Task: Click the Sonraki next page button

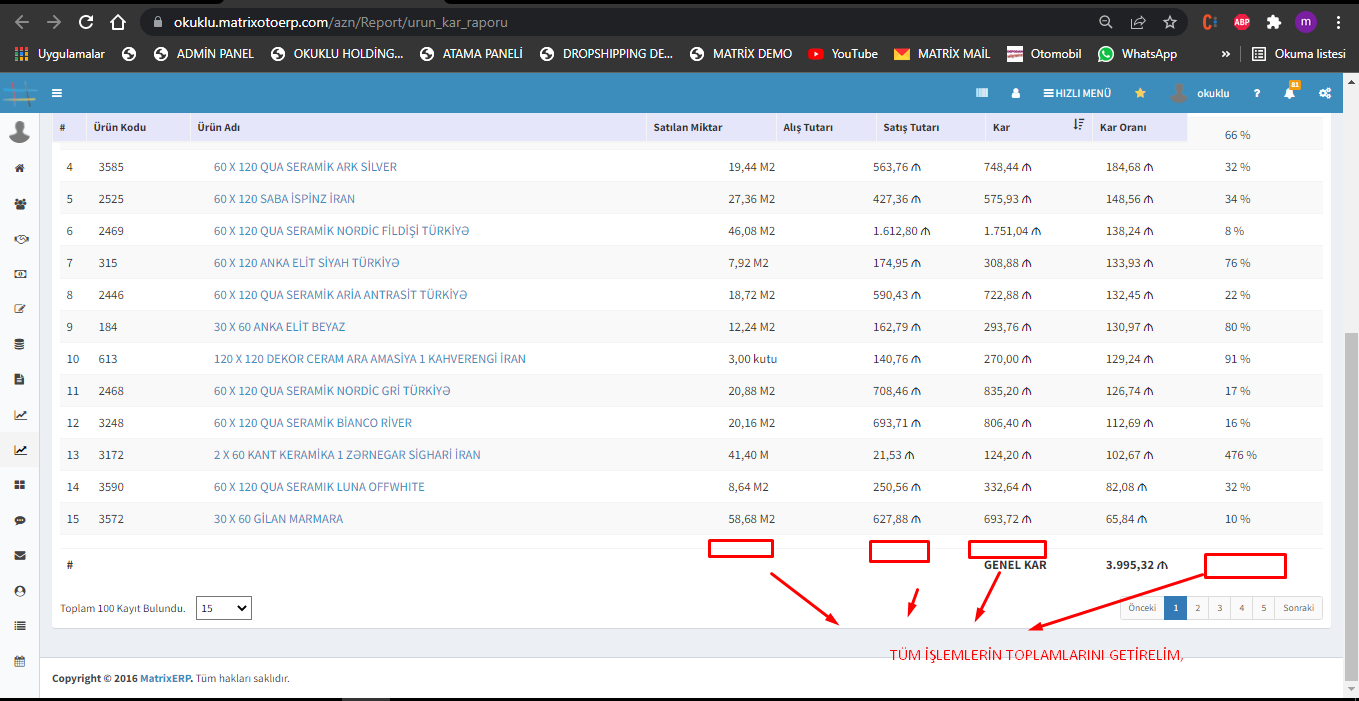Action: (1297, 608)
